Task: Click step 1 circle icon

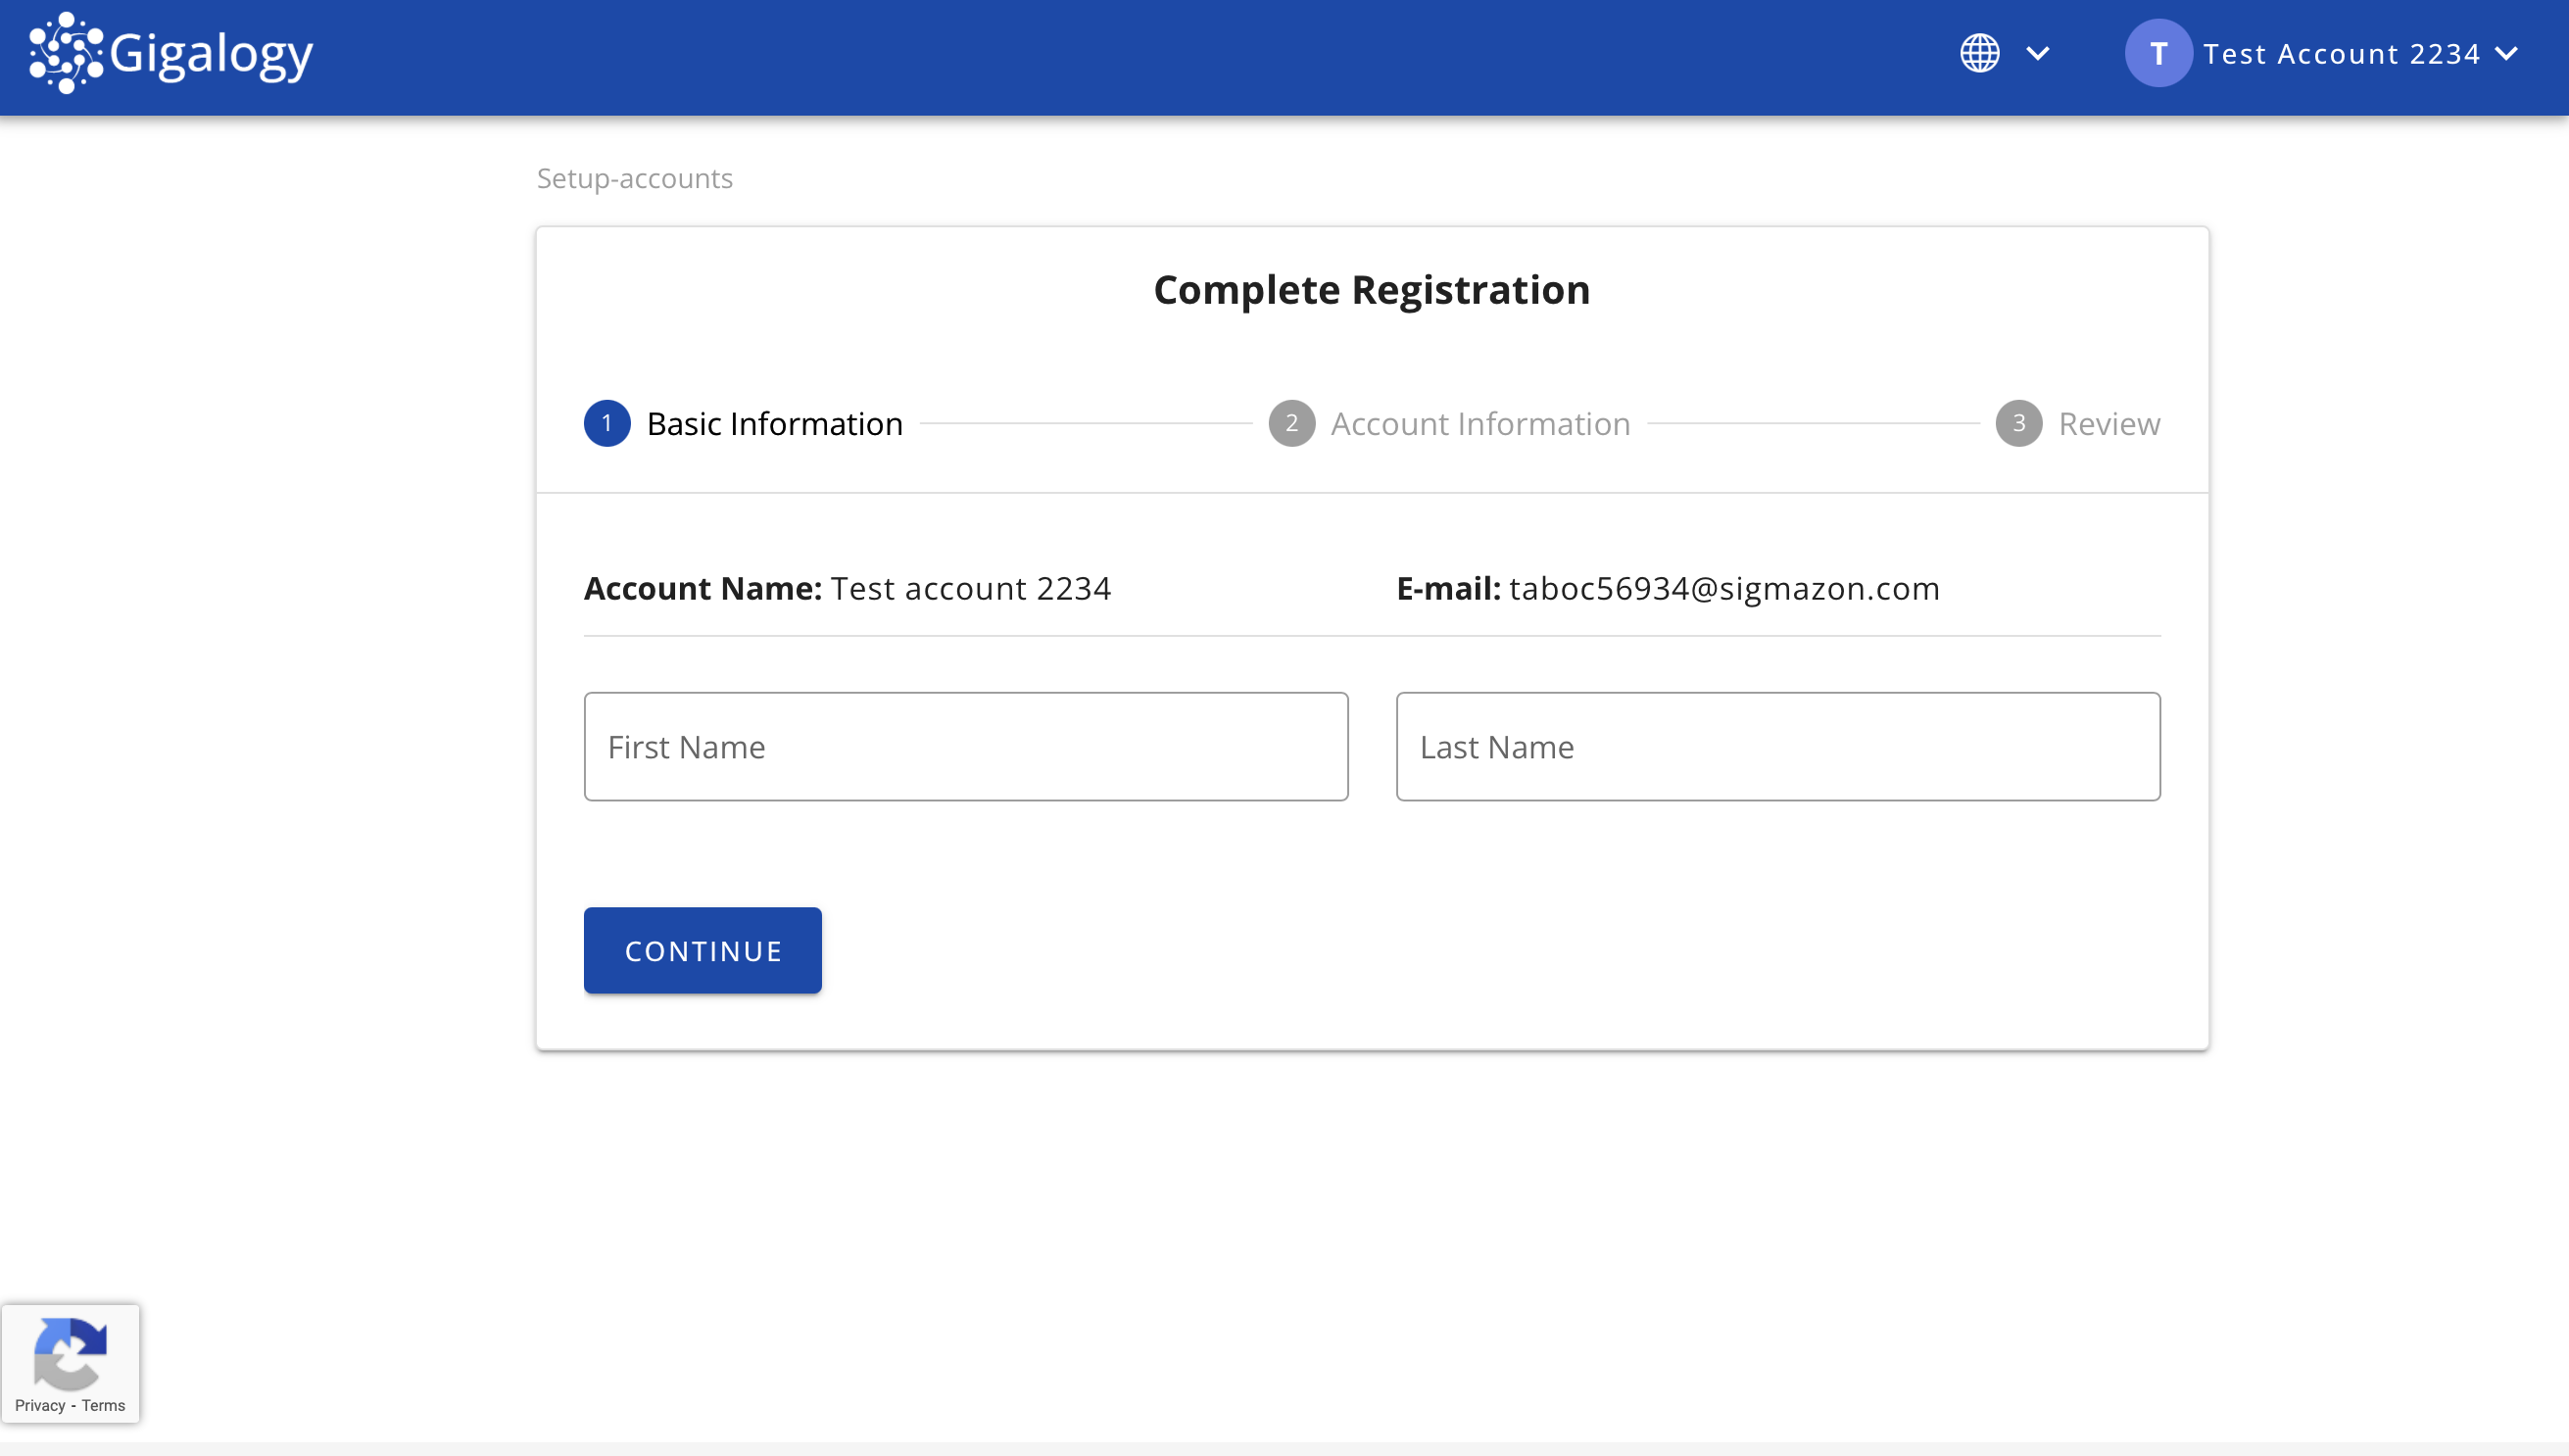Action: click(607, 423)
